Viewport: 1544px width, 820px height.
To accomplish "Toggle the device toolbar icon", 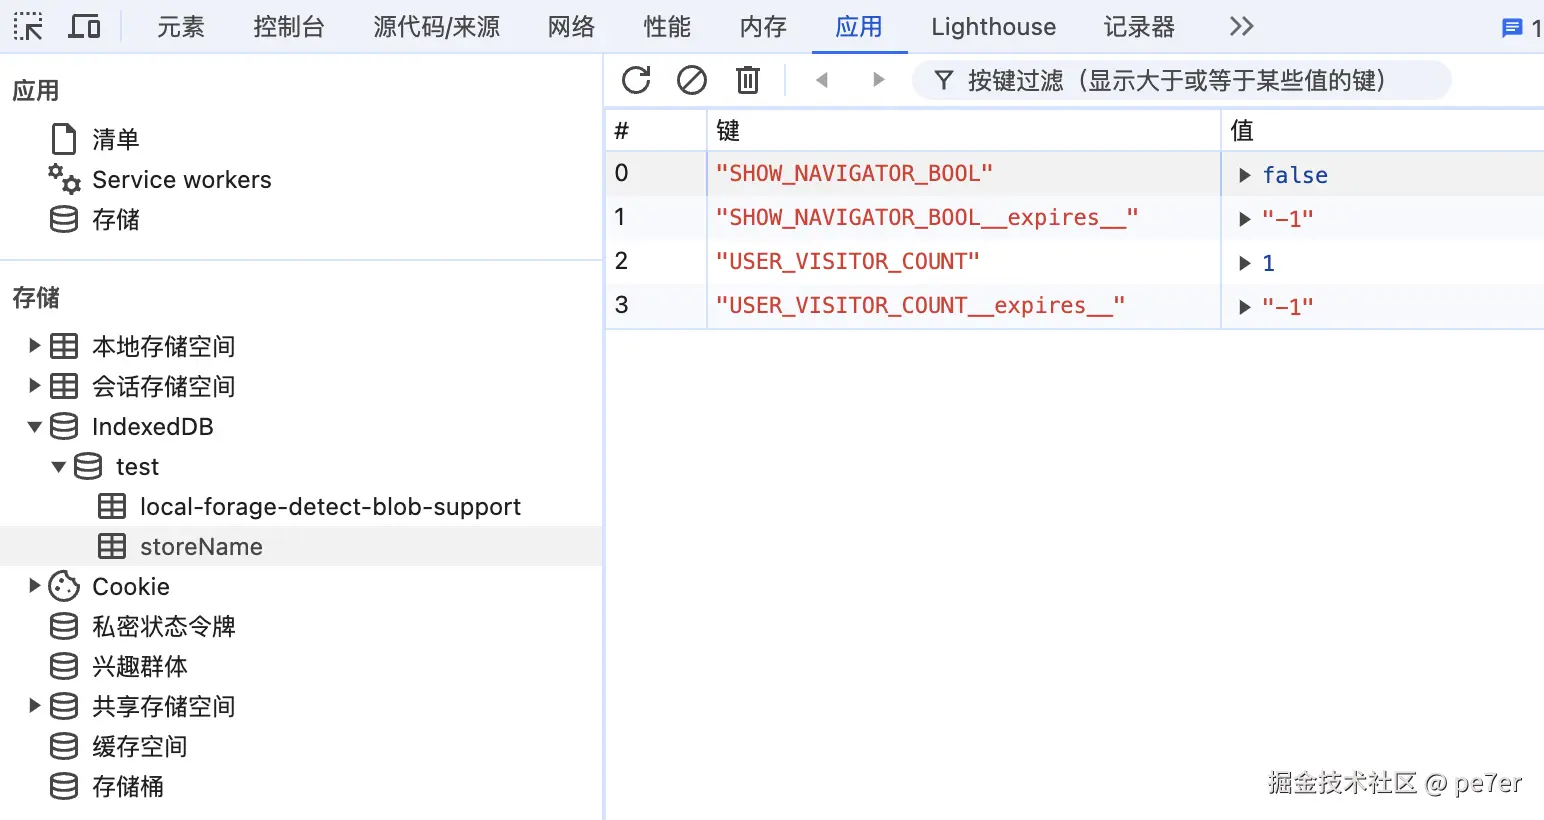I will 84,27.
